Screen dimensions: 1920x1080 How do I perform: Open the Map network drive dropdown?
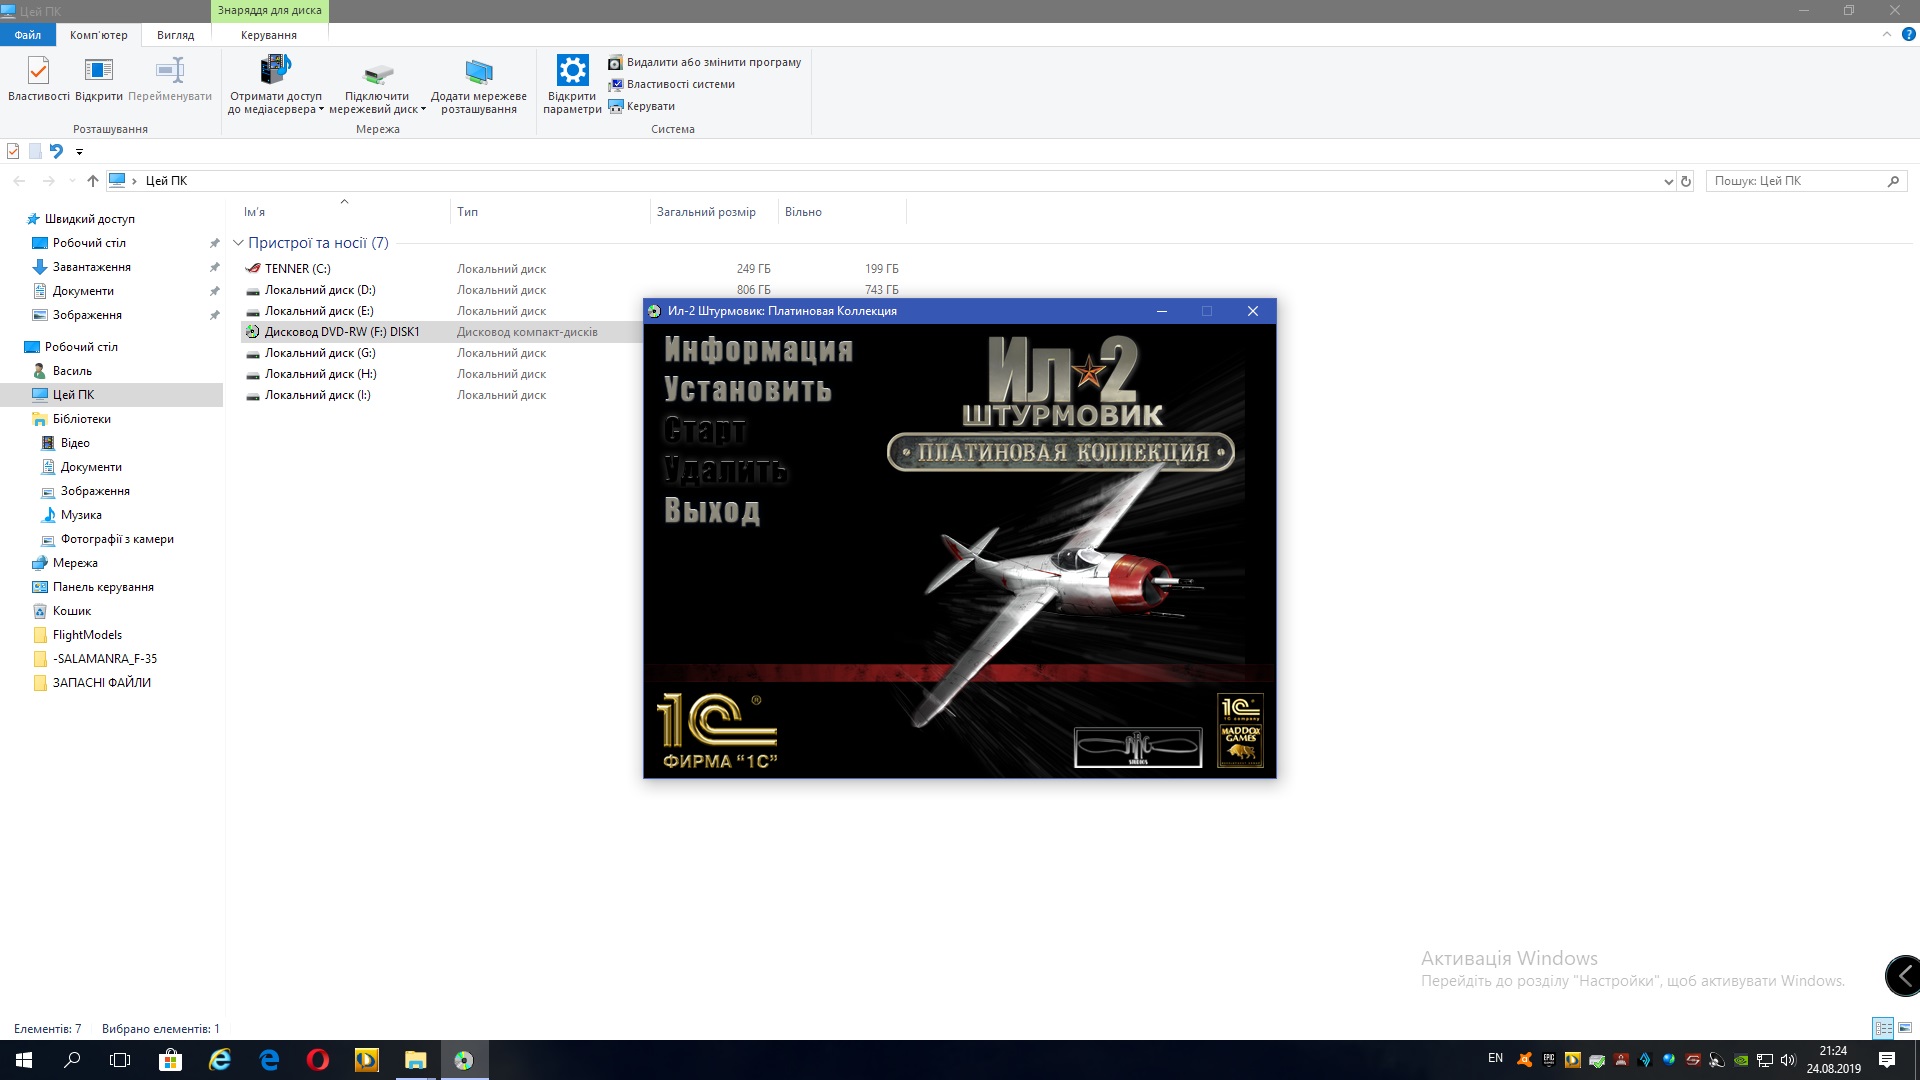(x=423, y=110)
